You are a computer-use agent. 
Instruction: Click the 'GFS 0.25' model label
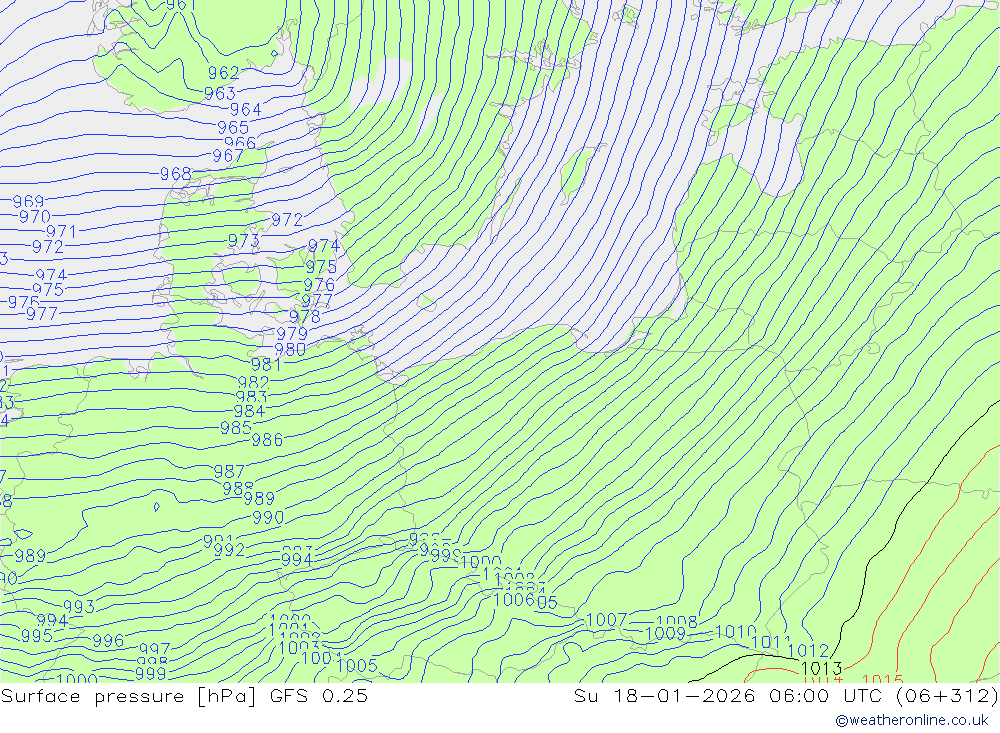pos(319,695)
